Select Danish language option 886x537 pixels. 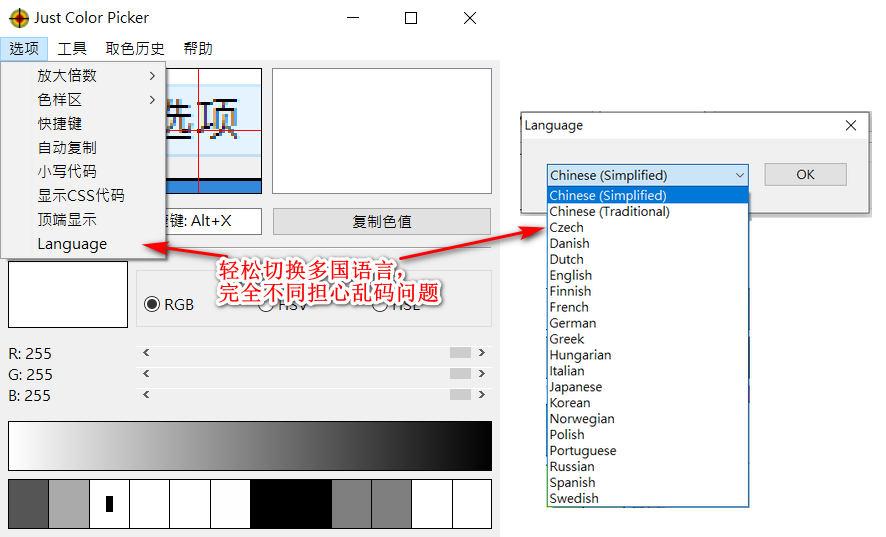point(648,244)
